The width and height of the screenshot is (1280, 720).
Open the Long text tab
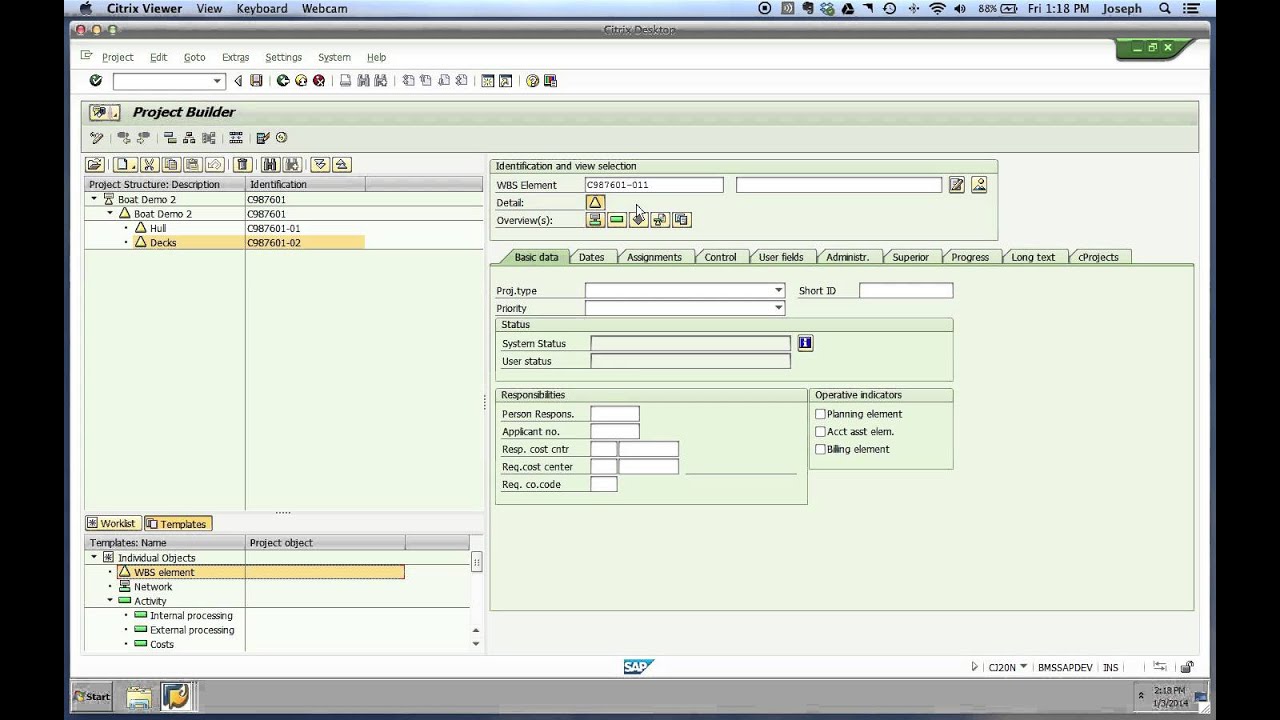(x=1033, y=257)
